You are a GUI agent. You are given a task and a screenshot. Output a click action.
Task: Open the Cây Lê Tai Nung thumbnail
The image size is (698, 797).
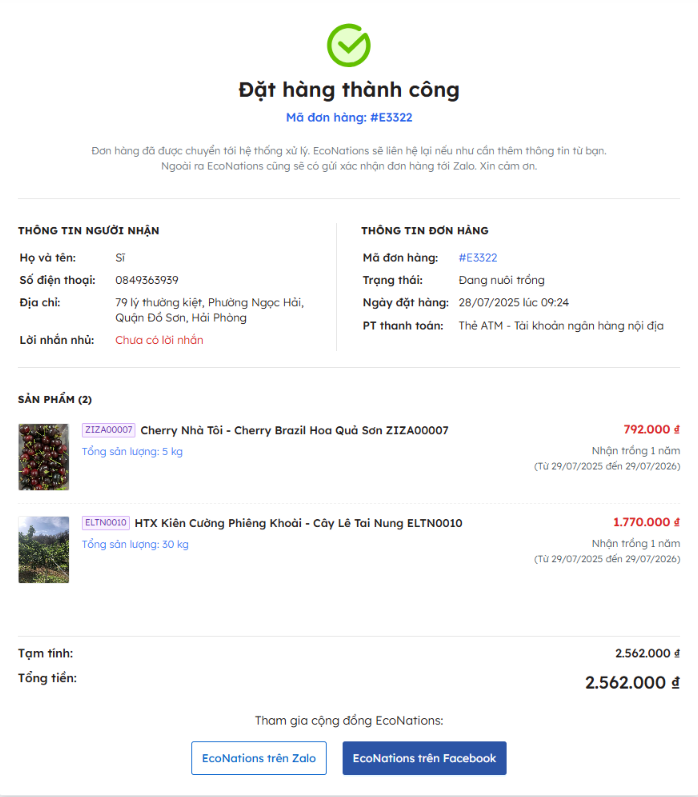click(44, 549)
